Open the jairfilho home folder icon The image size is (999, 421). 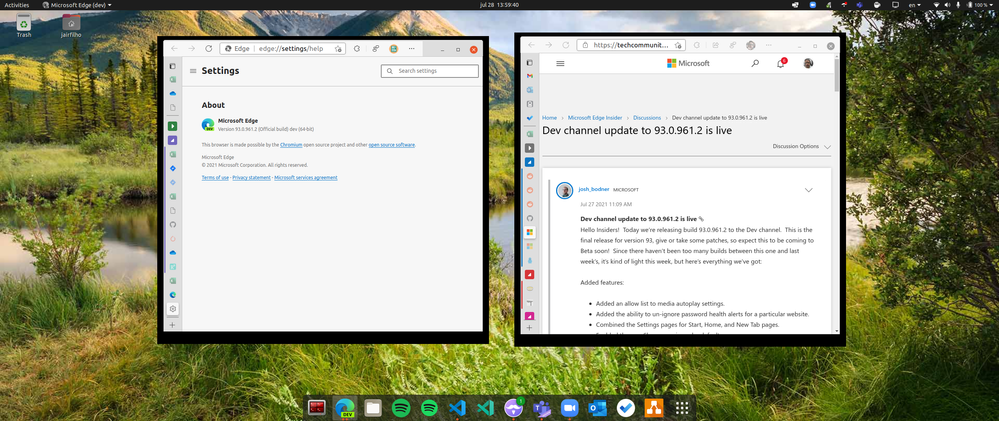[x=71, y=25]
